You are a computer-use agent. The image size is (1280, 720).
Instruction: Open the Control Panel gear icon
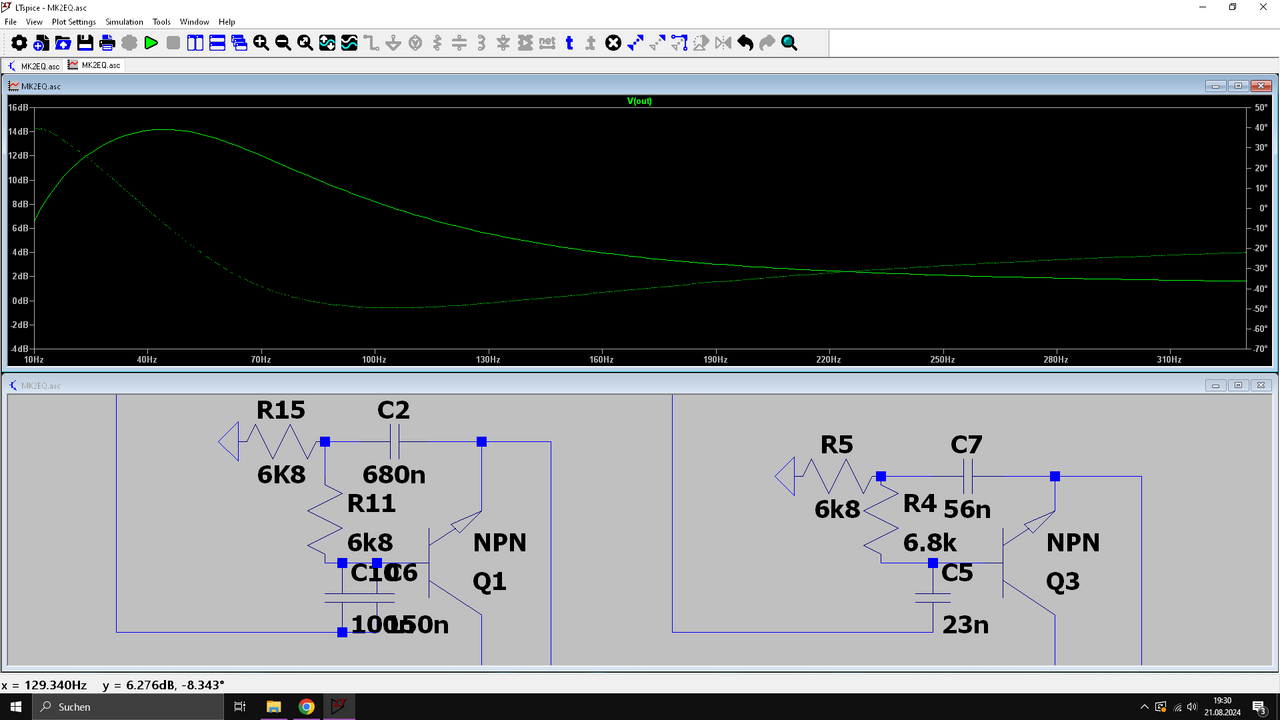pos(19,43)
